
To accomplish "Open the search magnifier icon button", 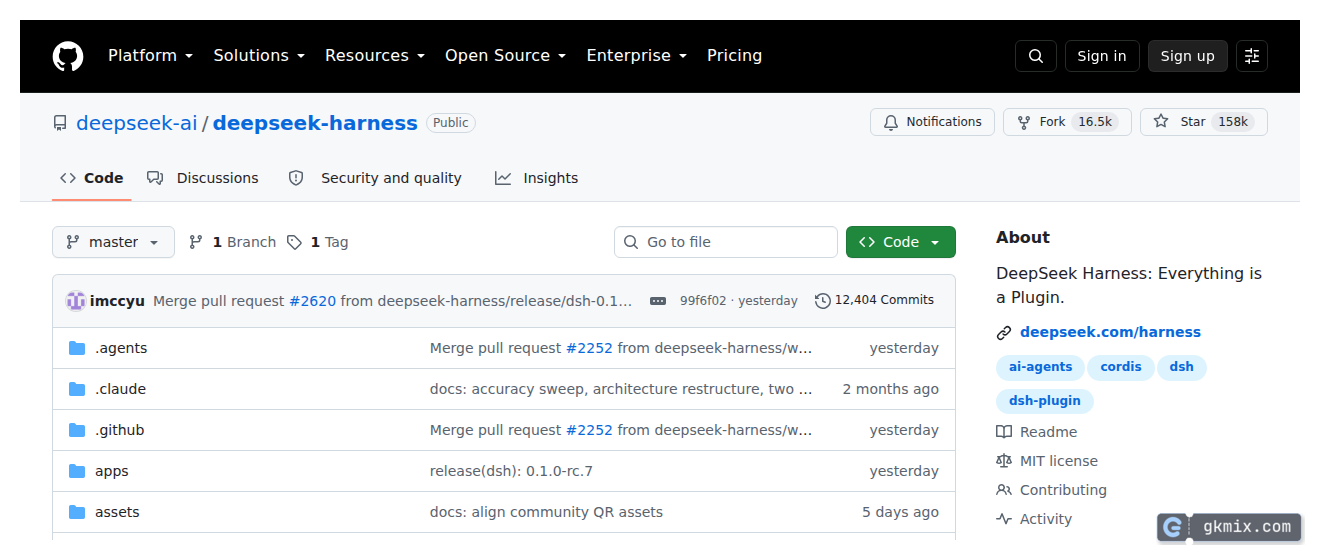I will pos(1036,56).
